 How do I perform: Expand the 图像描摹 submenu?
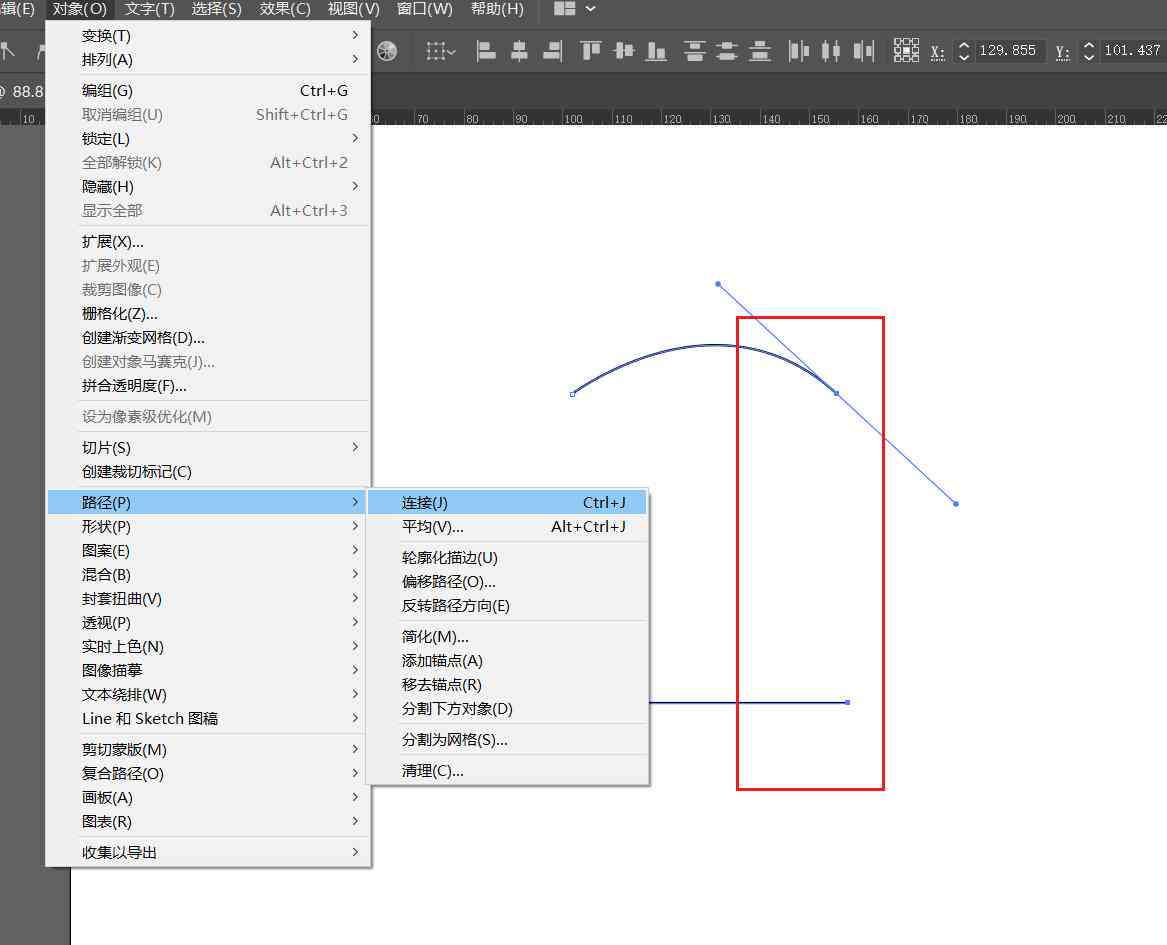point(208,670)
